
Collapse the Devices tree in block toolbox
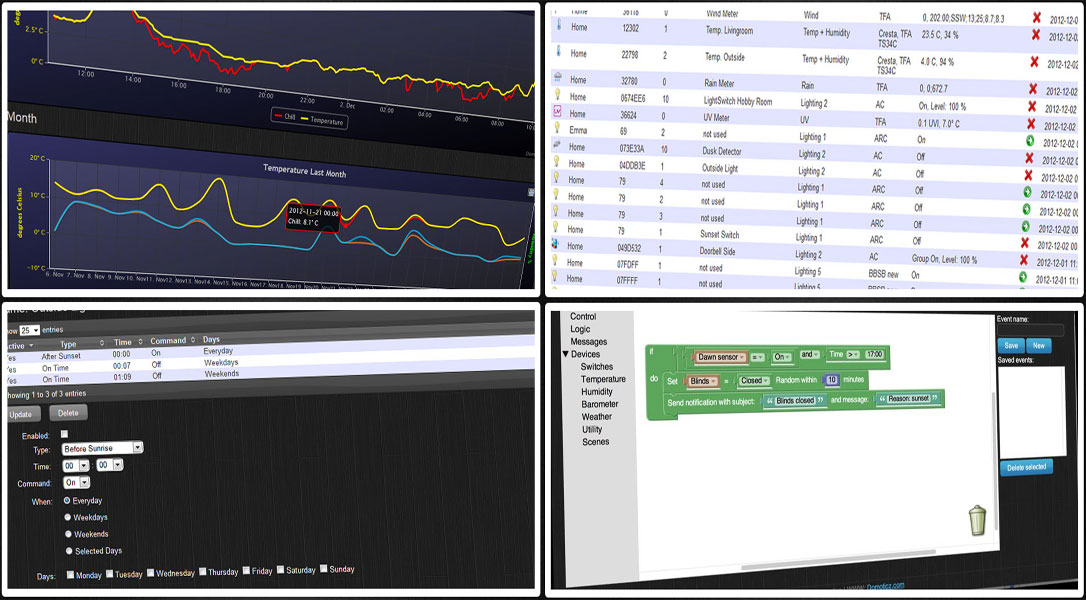click(x=566, y=354)
